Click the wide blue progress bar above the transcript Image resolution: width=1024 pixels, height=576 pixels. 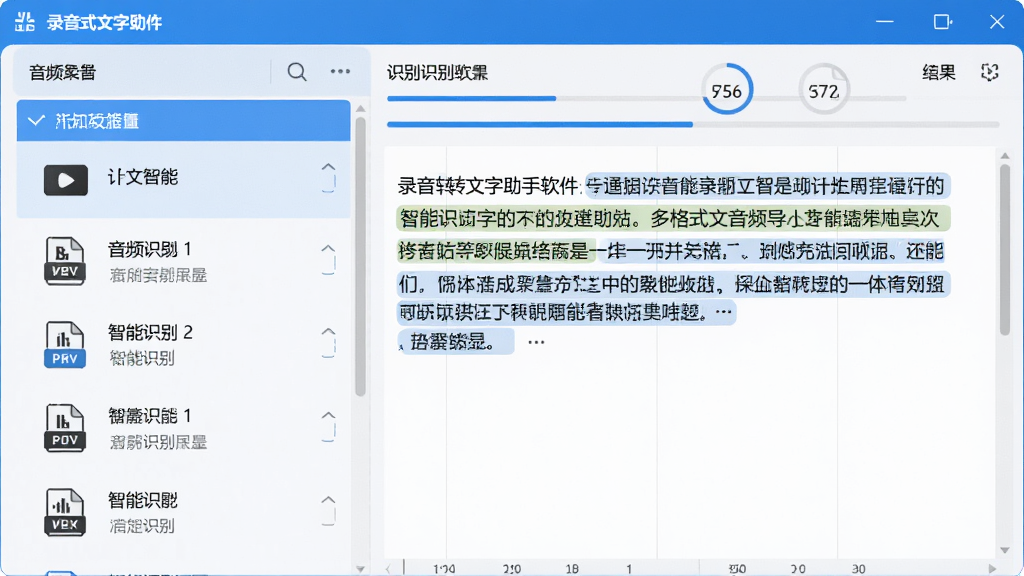693,124
